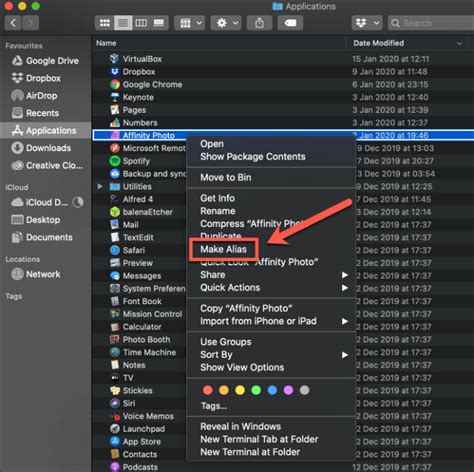
Task: Apply the blue tag color
Action: (272, 390)
